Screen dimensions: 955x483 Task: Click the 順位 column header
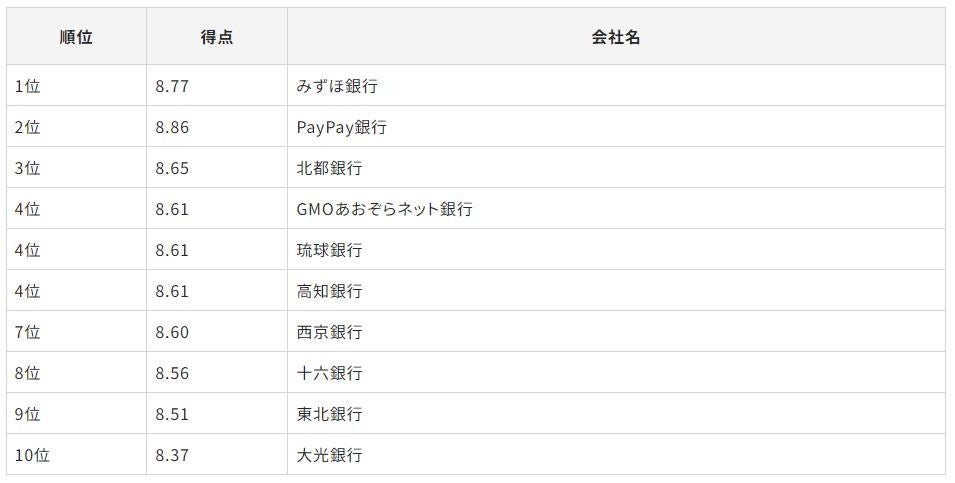pyautogui.click(x=76, y=37)
